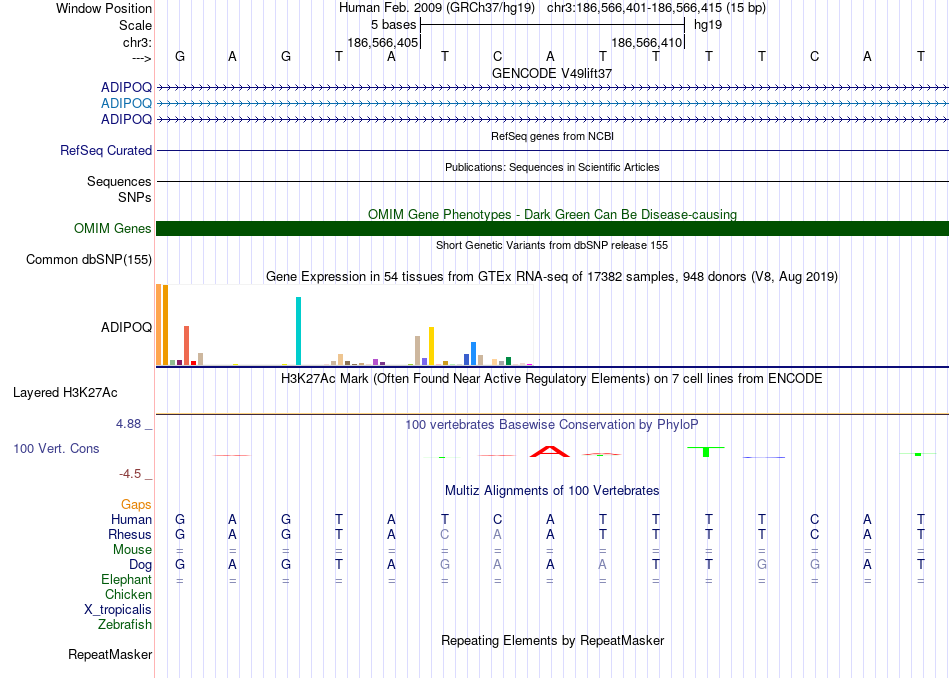The image size is (950, 678).
Task: Click the Window Position label
Action: click(x=104, y=8)
